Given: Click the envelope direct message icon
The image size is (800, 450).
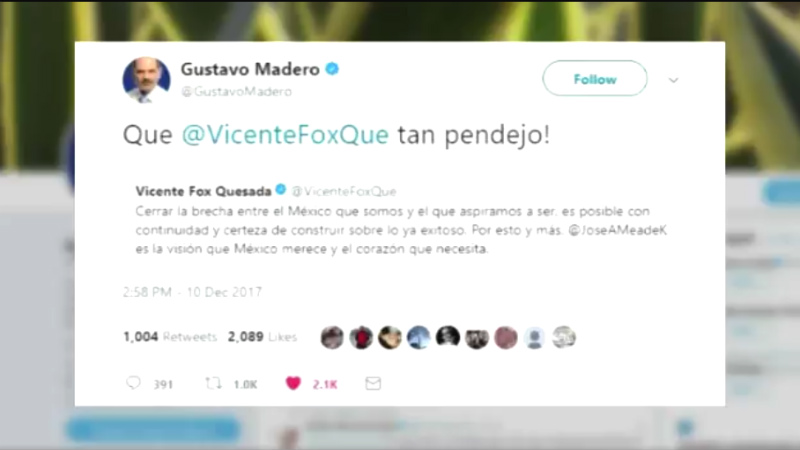Looking at the screenshot, I should tap(373, 383).
